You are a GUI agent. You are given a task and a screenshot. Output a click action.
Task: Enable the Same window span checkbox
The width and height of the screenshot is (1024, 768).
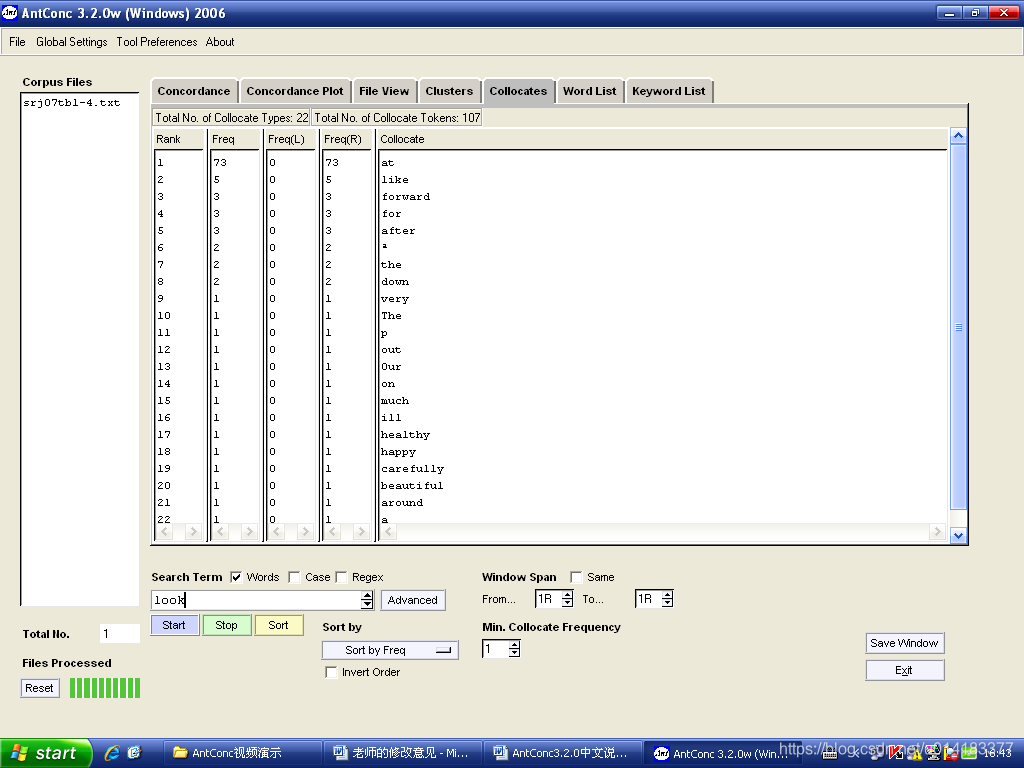(576, 577)
